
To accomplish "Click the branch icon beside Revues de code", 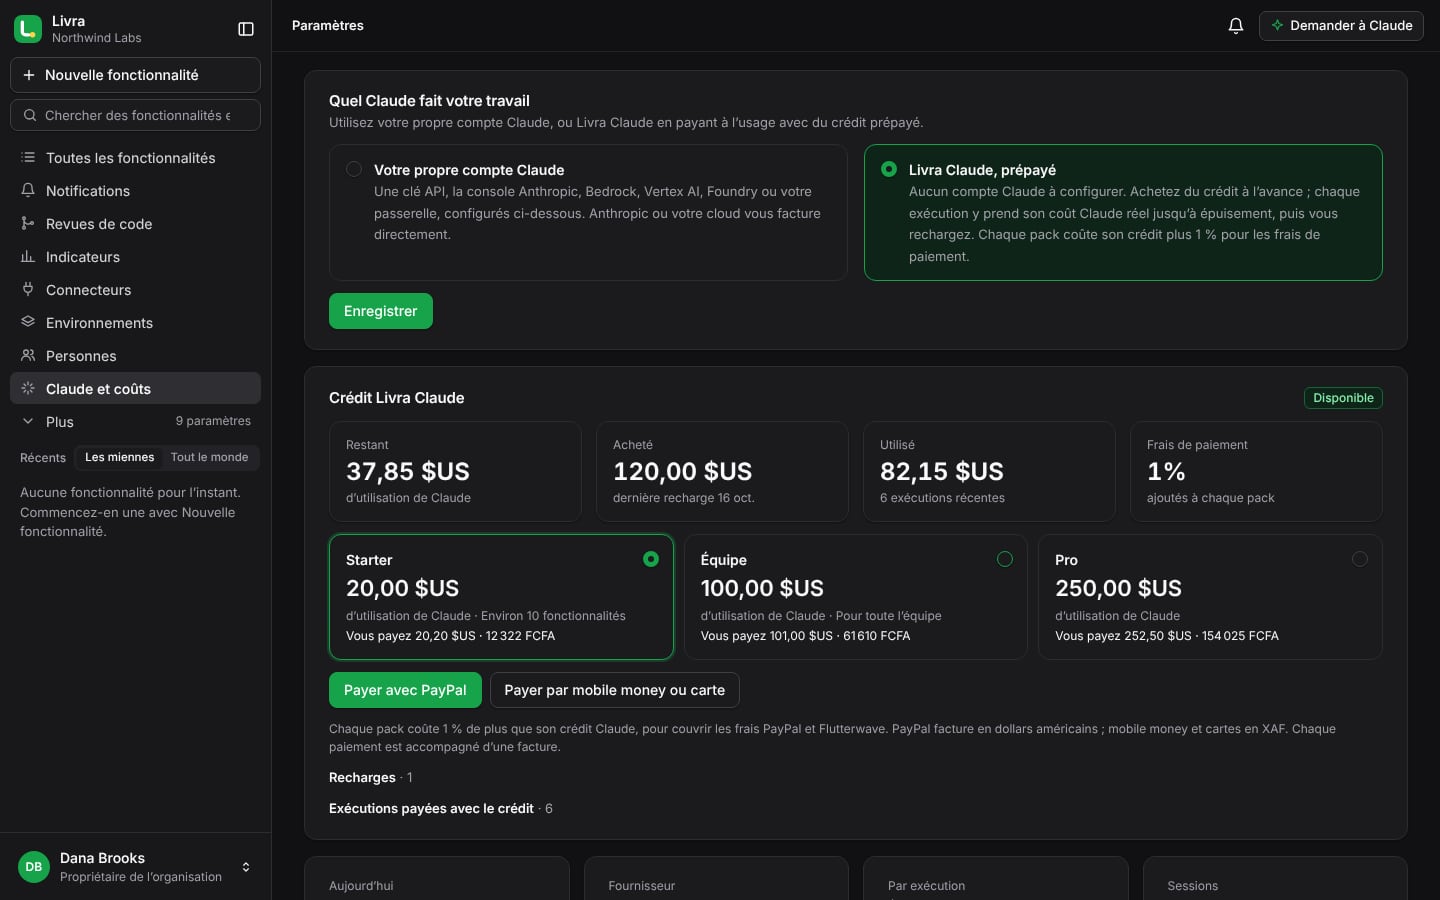I will point(28,224).
